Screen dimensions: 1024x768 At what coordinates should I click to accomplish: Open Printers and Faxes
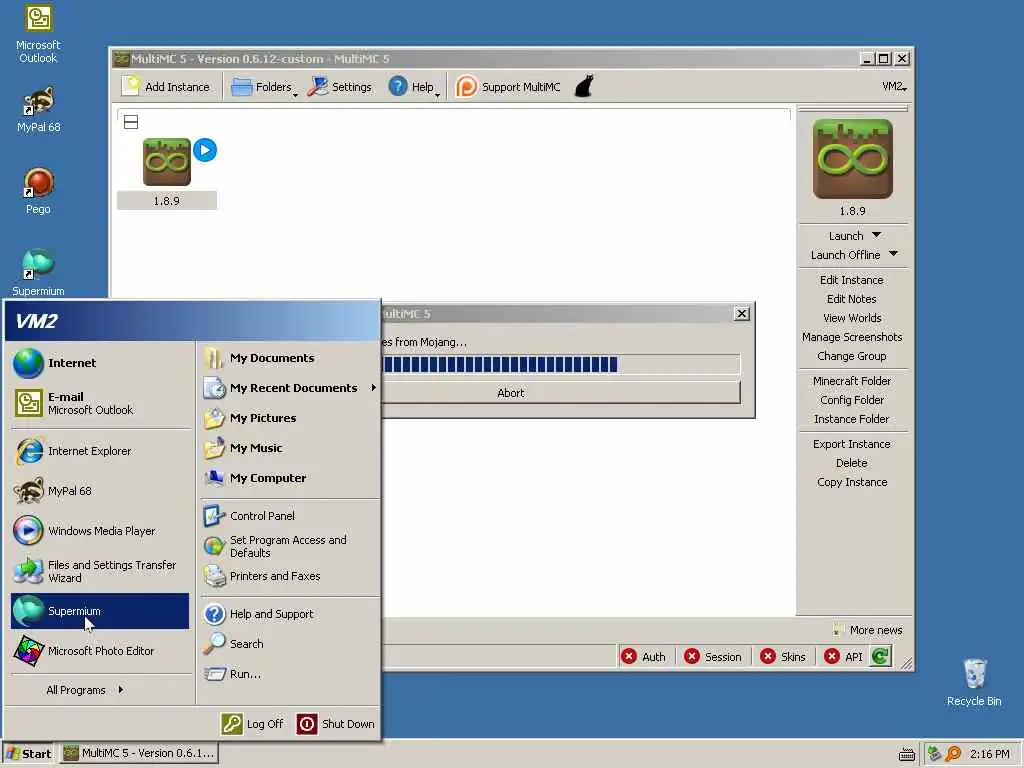pyautogui.click(x=289, y=576)
